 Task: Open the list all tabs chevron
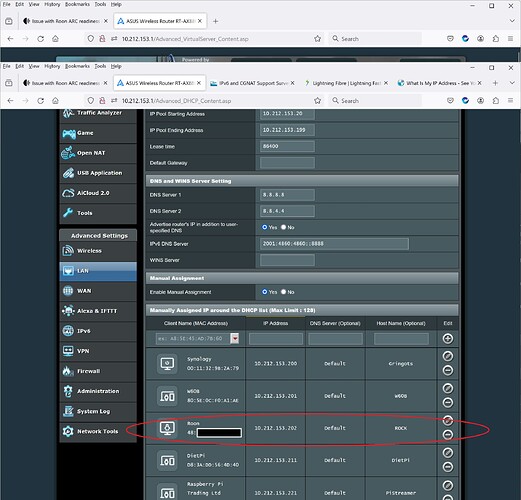(512, 83)
